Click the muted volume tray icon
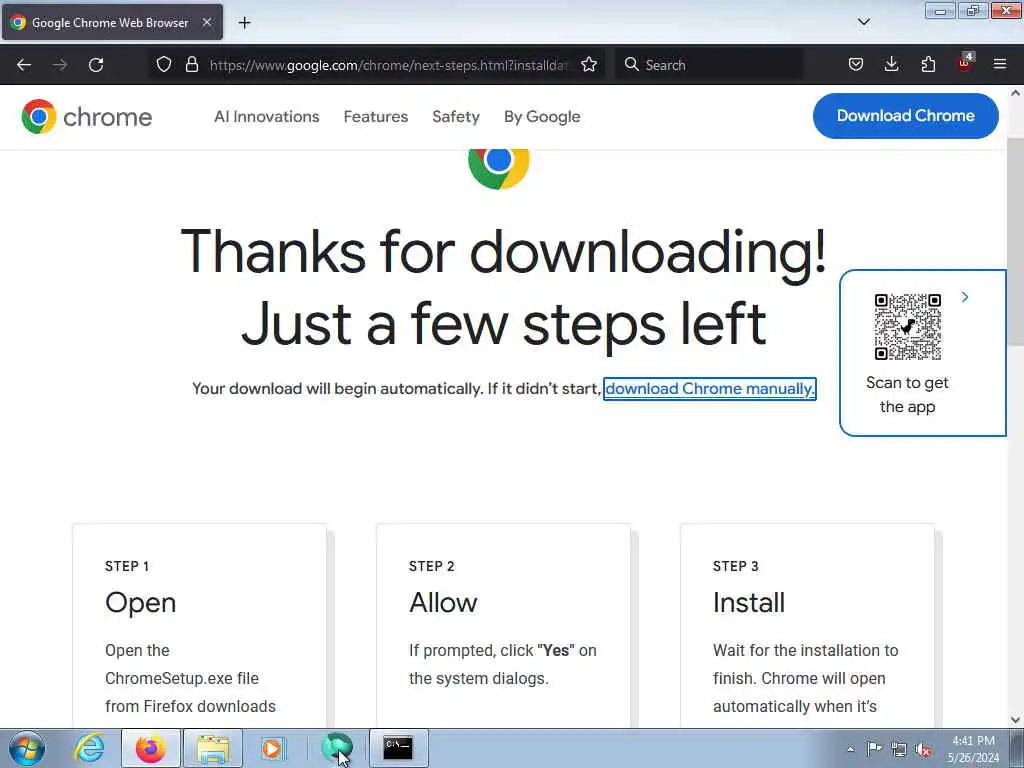1024x768 pixels. 923,749
